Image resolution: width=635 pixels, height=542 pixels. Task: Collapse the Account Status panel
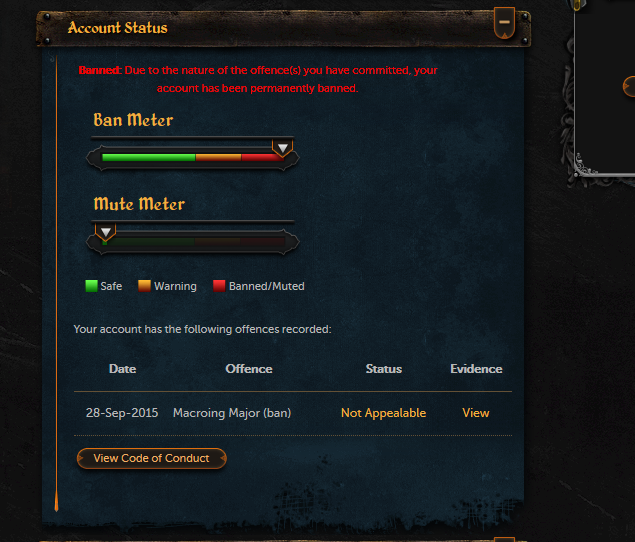click(504, 23)
